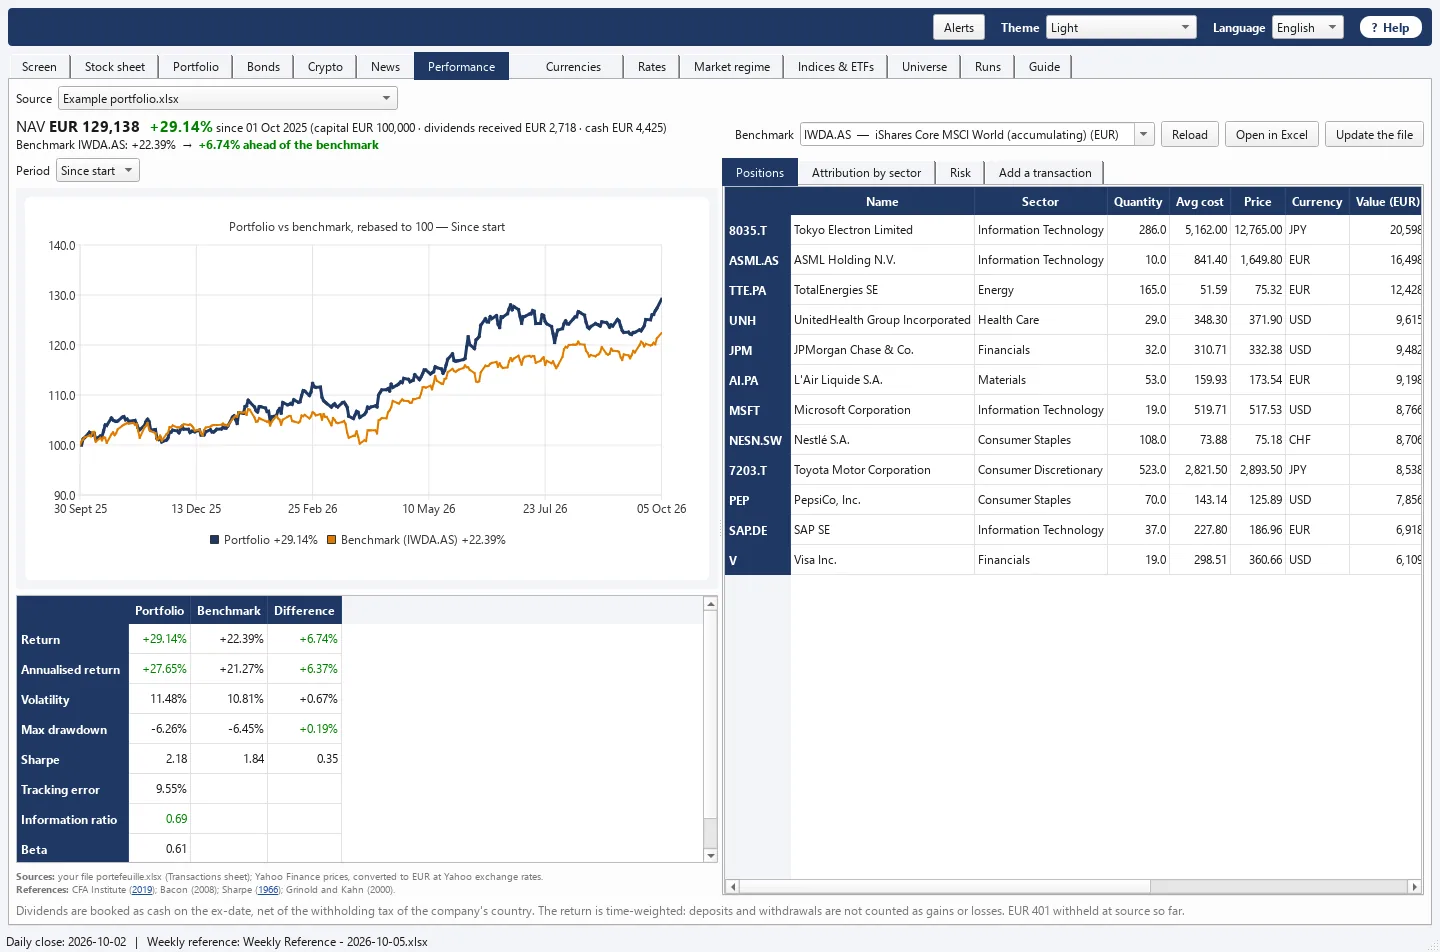Switch to the Currencies tab
Image resolution: width=1440 pixels, height=952 pixels.
click(x=574, y=67)
